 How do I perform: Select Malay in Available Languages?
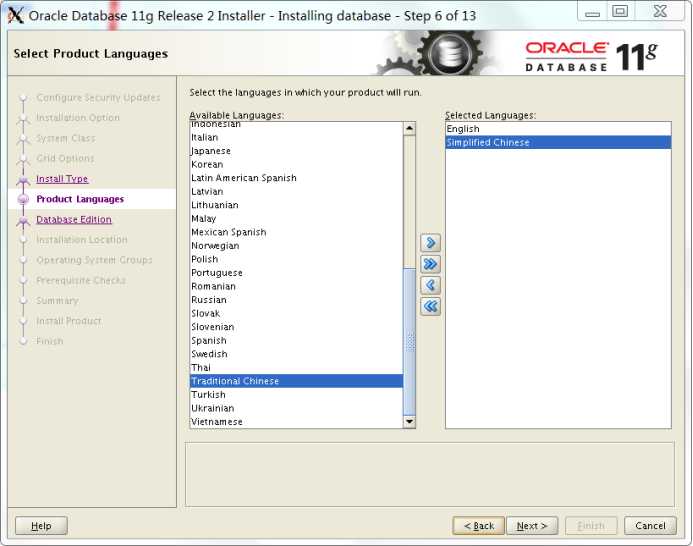(x=297, y=218)
